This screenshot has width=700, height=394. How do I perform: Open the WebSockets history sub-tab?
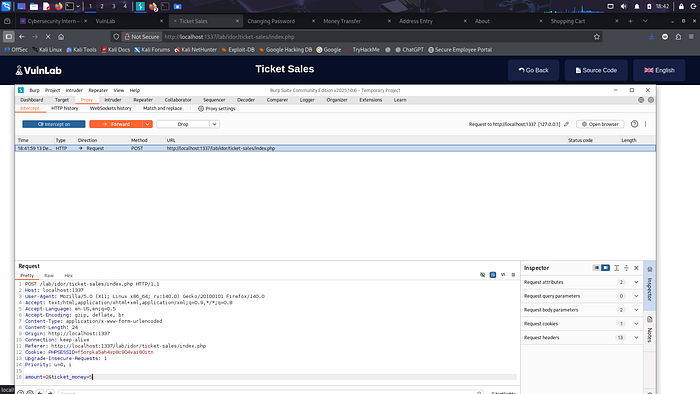tap(111, 108)
